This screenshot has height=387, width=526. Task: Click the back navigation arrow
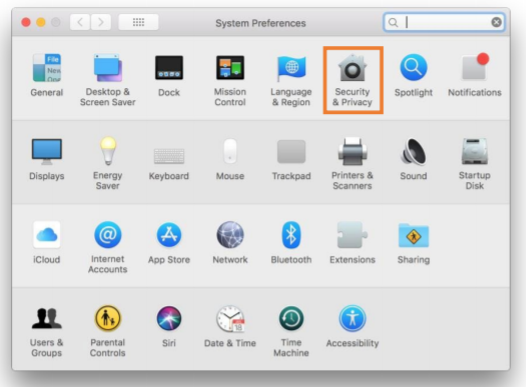click(80, 22)
